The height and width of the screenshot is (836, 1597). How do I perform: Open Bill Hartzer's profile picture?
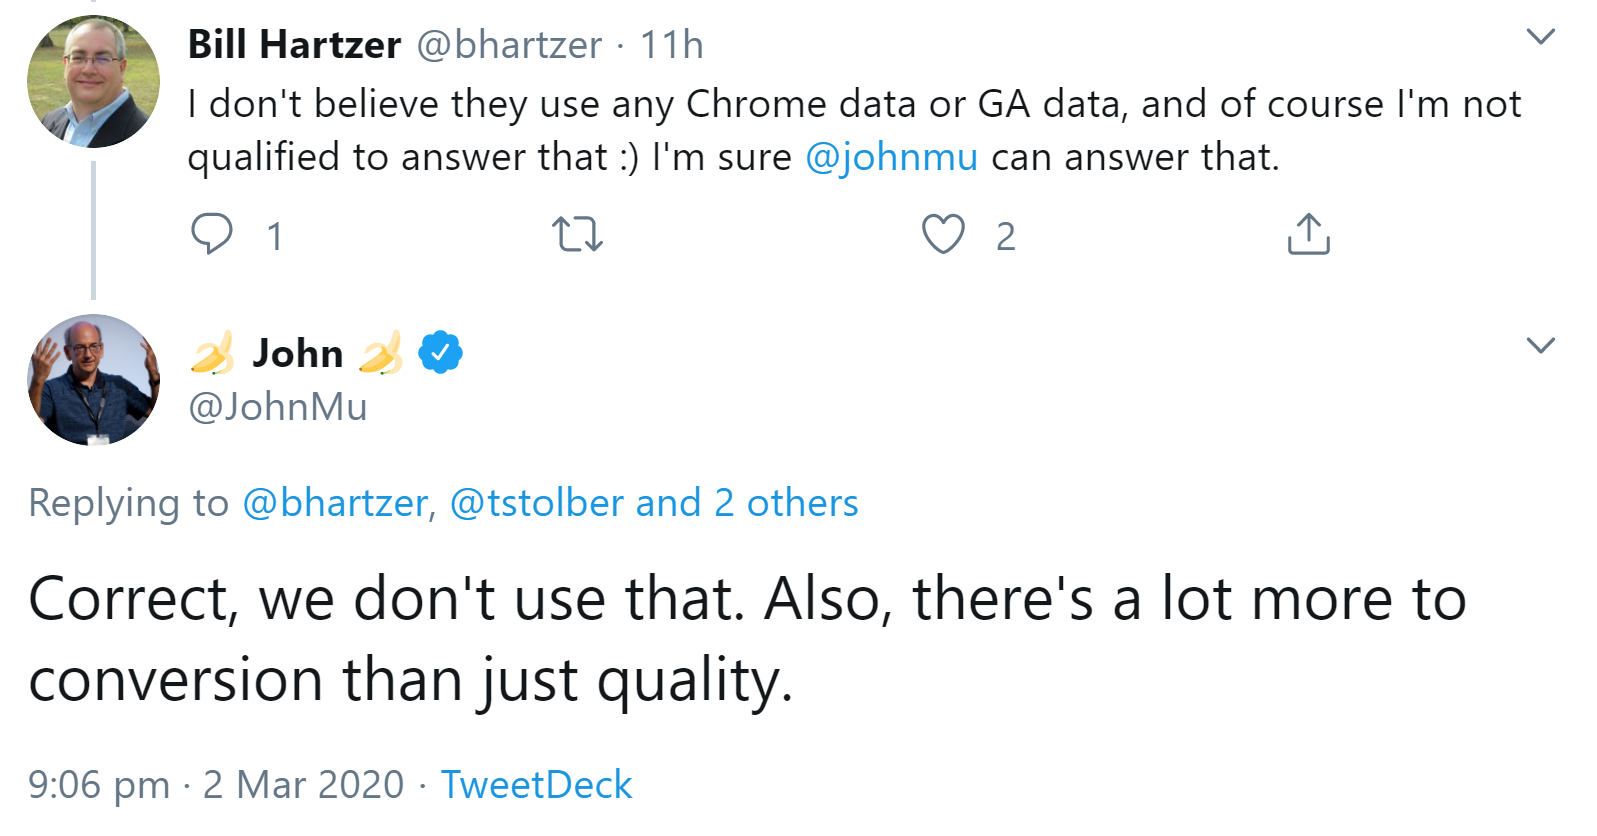[93, 80]
